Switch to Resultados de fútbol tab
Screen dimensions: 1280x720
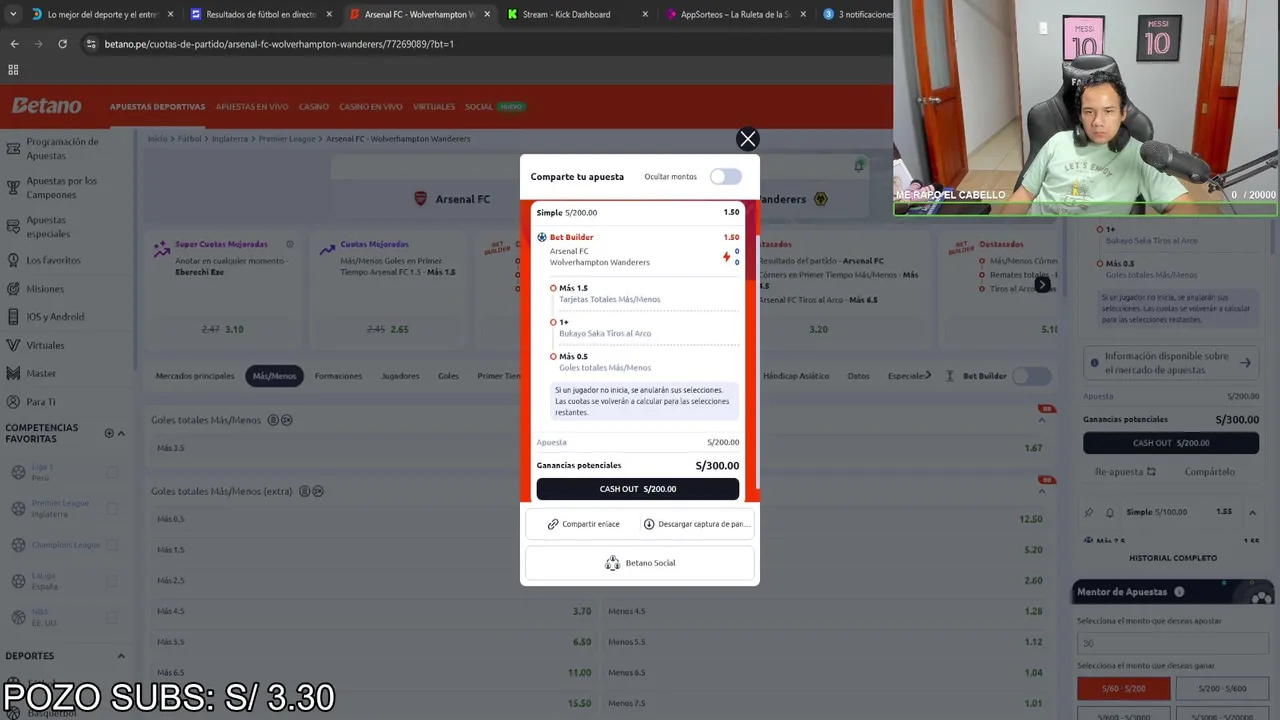260,14
